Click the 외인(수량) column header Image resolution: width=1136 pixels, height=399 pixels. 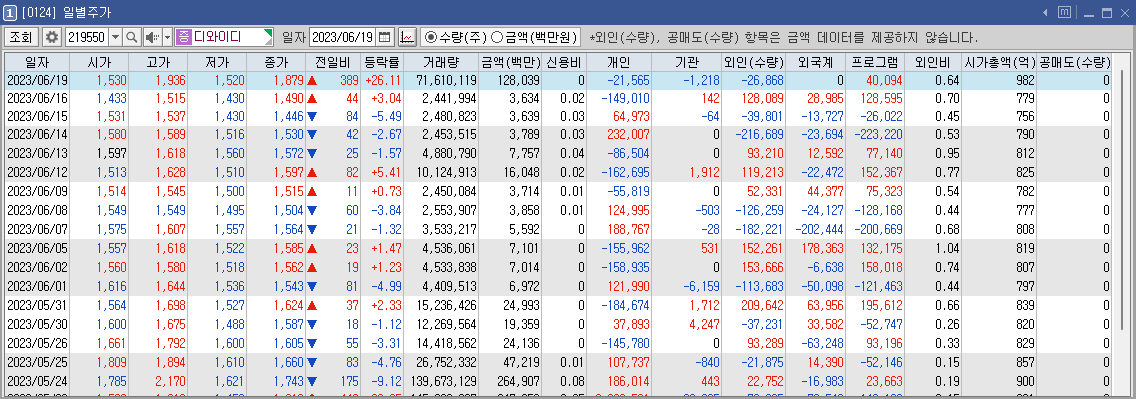[753, 62]
